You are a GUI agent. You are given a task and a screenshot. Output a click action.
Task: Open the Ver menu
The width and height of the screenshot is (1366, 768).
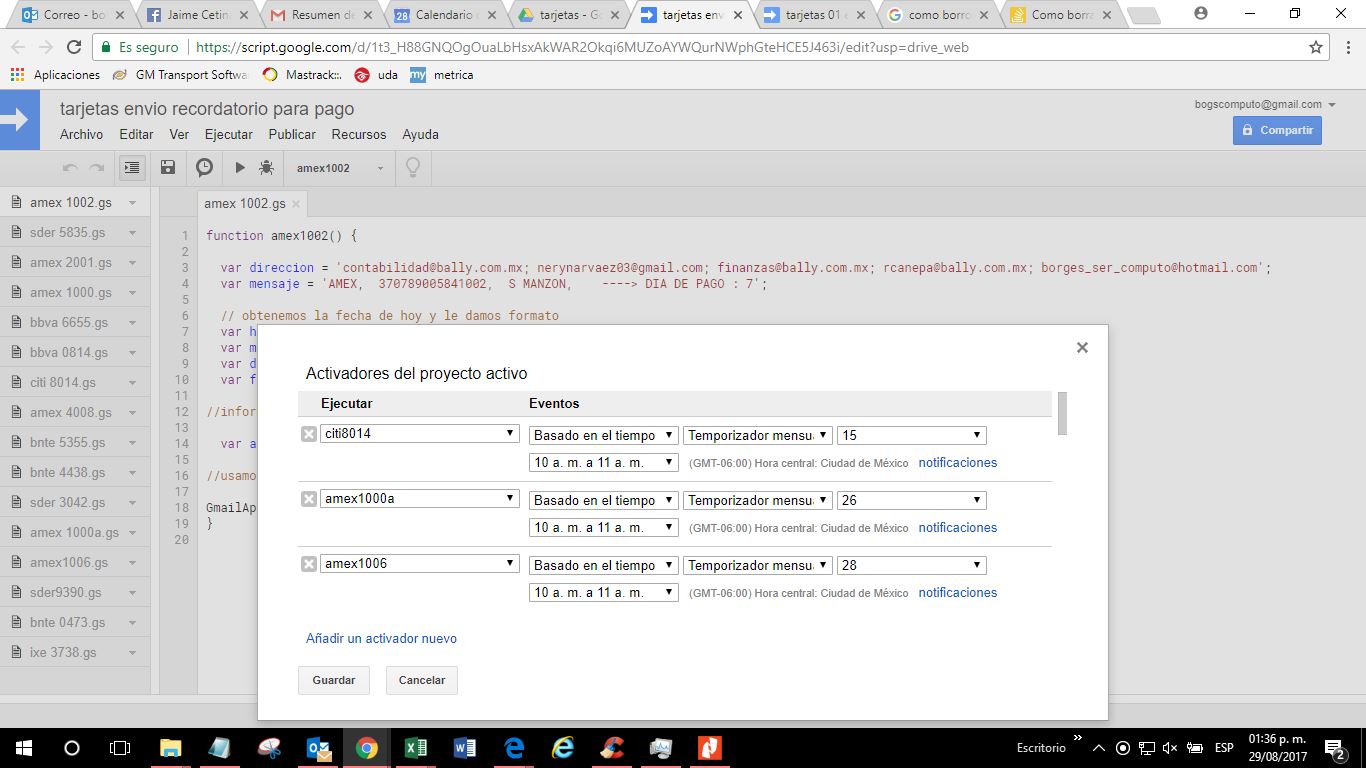179,134
